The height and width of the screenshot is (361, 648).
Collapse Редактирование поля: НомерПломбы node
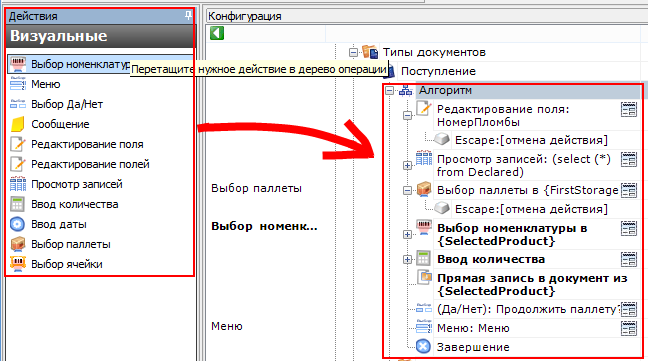[407, 116]
